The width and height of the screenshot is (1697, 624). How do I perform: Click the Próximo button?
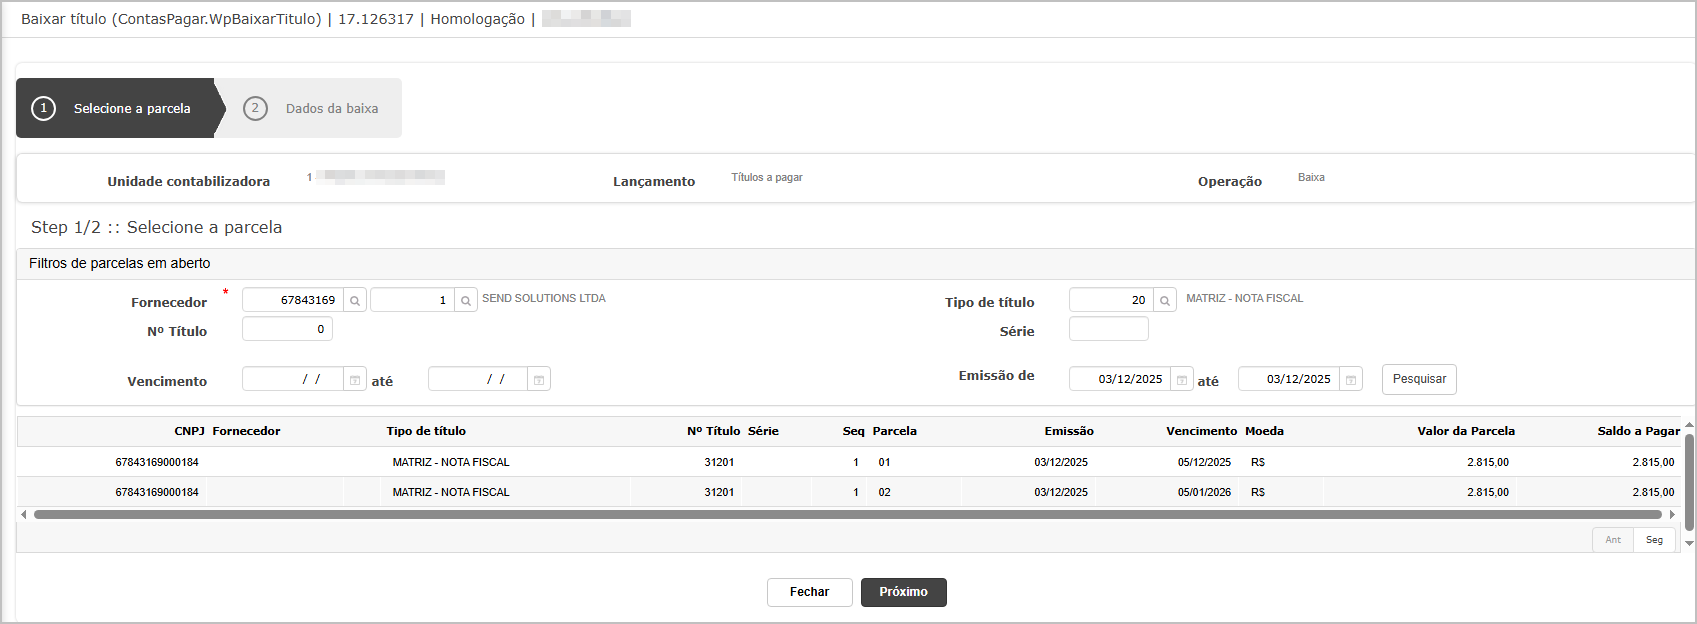coord(903,592)
